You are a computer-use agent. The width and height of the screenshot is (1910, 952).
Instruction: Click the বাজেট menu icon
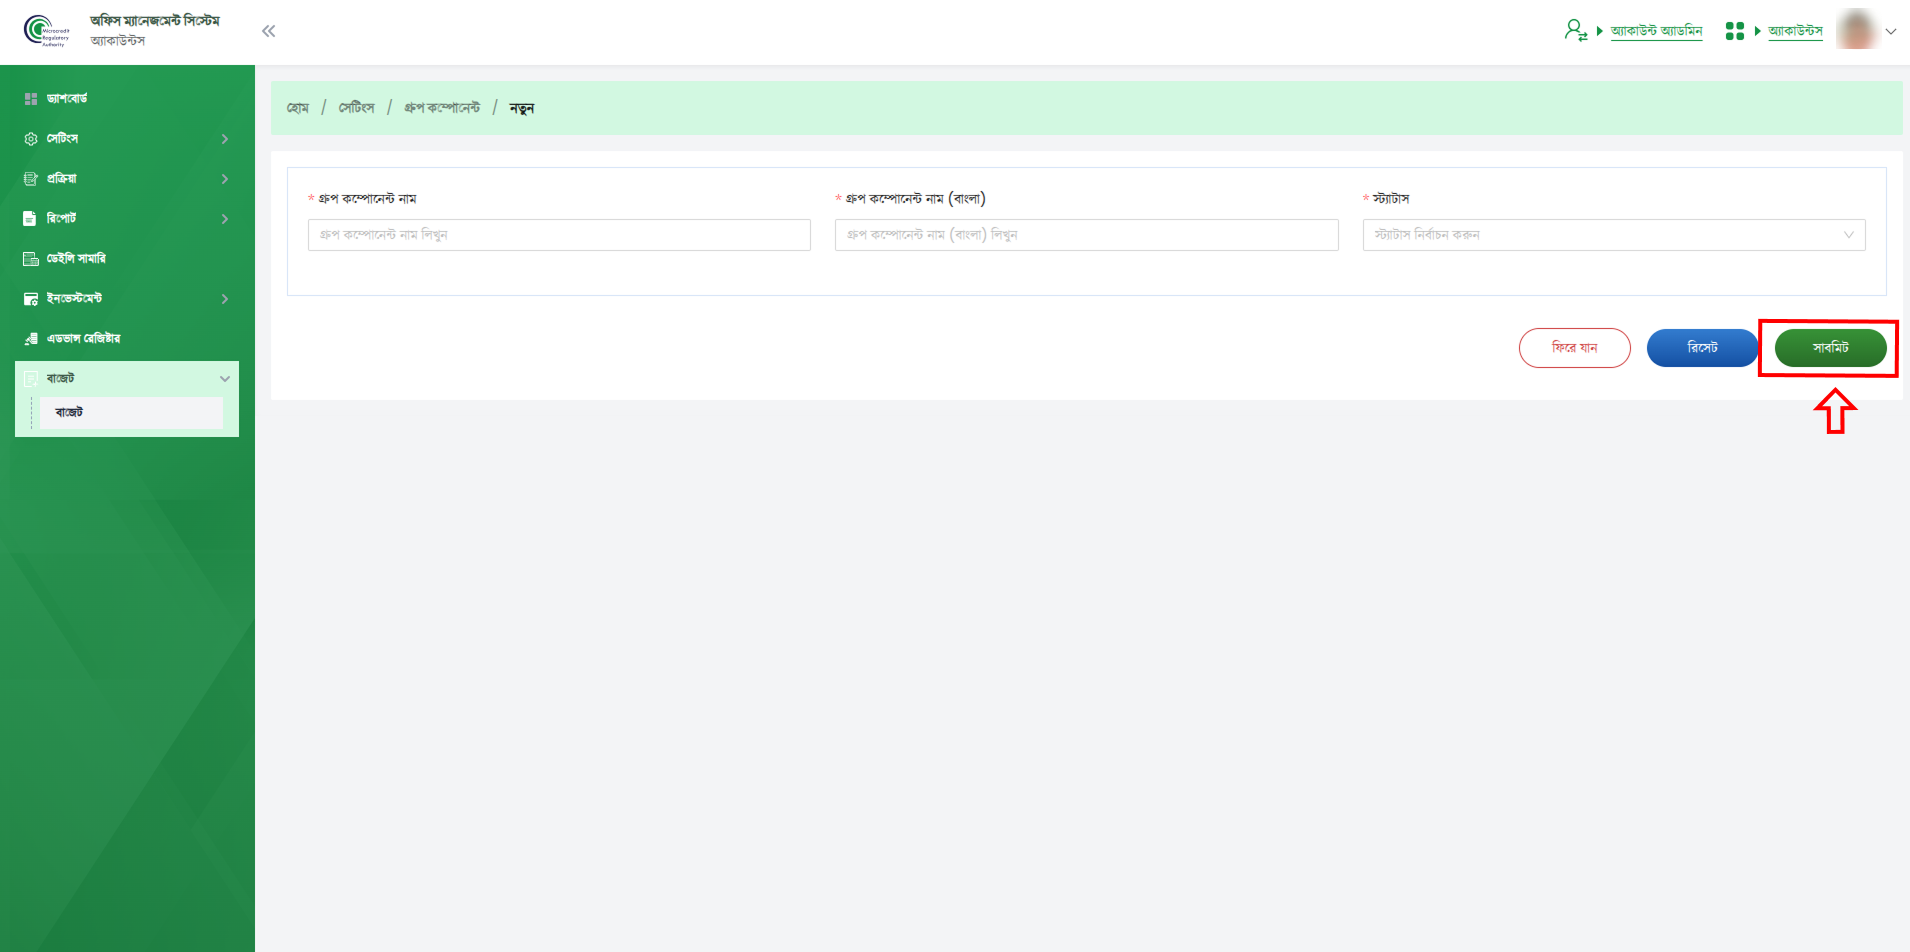pos(31,379)
